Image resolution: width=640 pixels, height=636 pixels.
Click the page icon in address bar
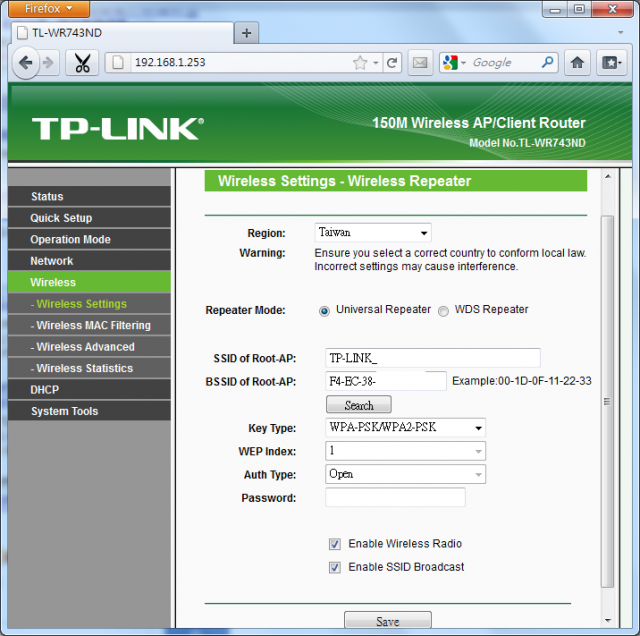pos(118,63)
